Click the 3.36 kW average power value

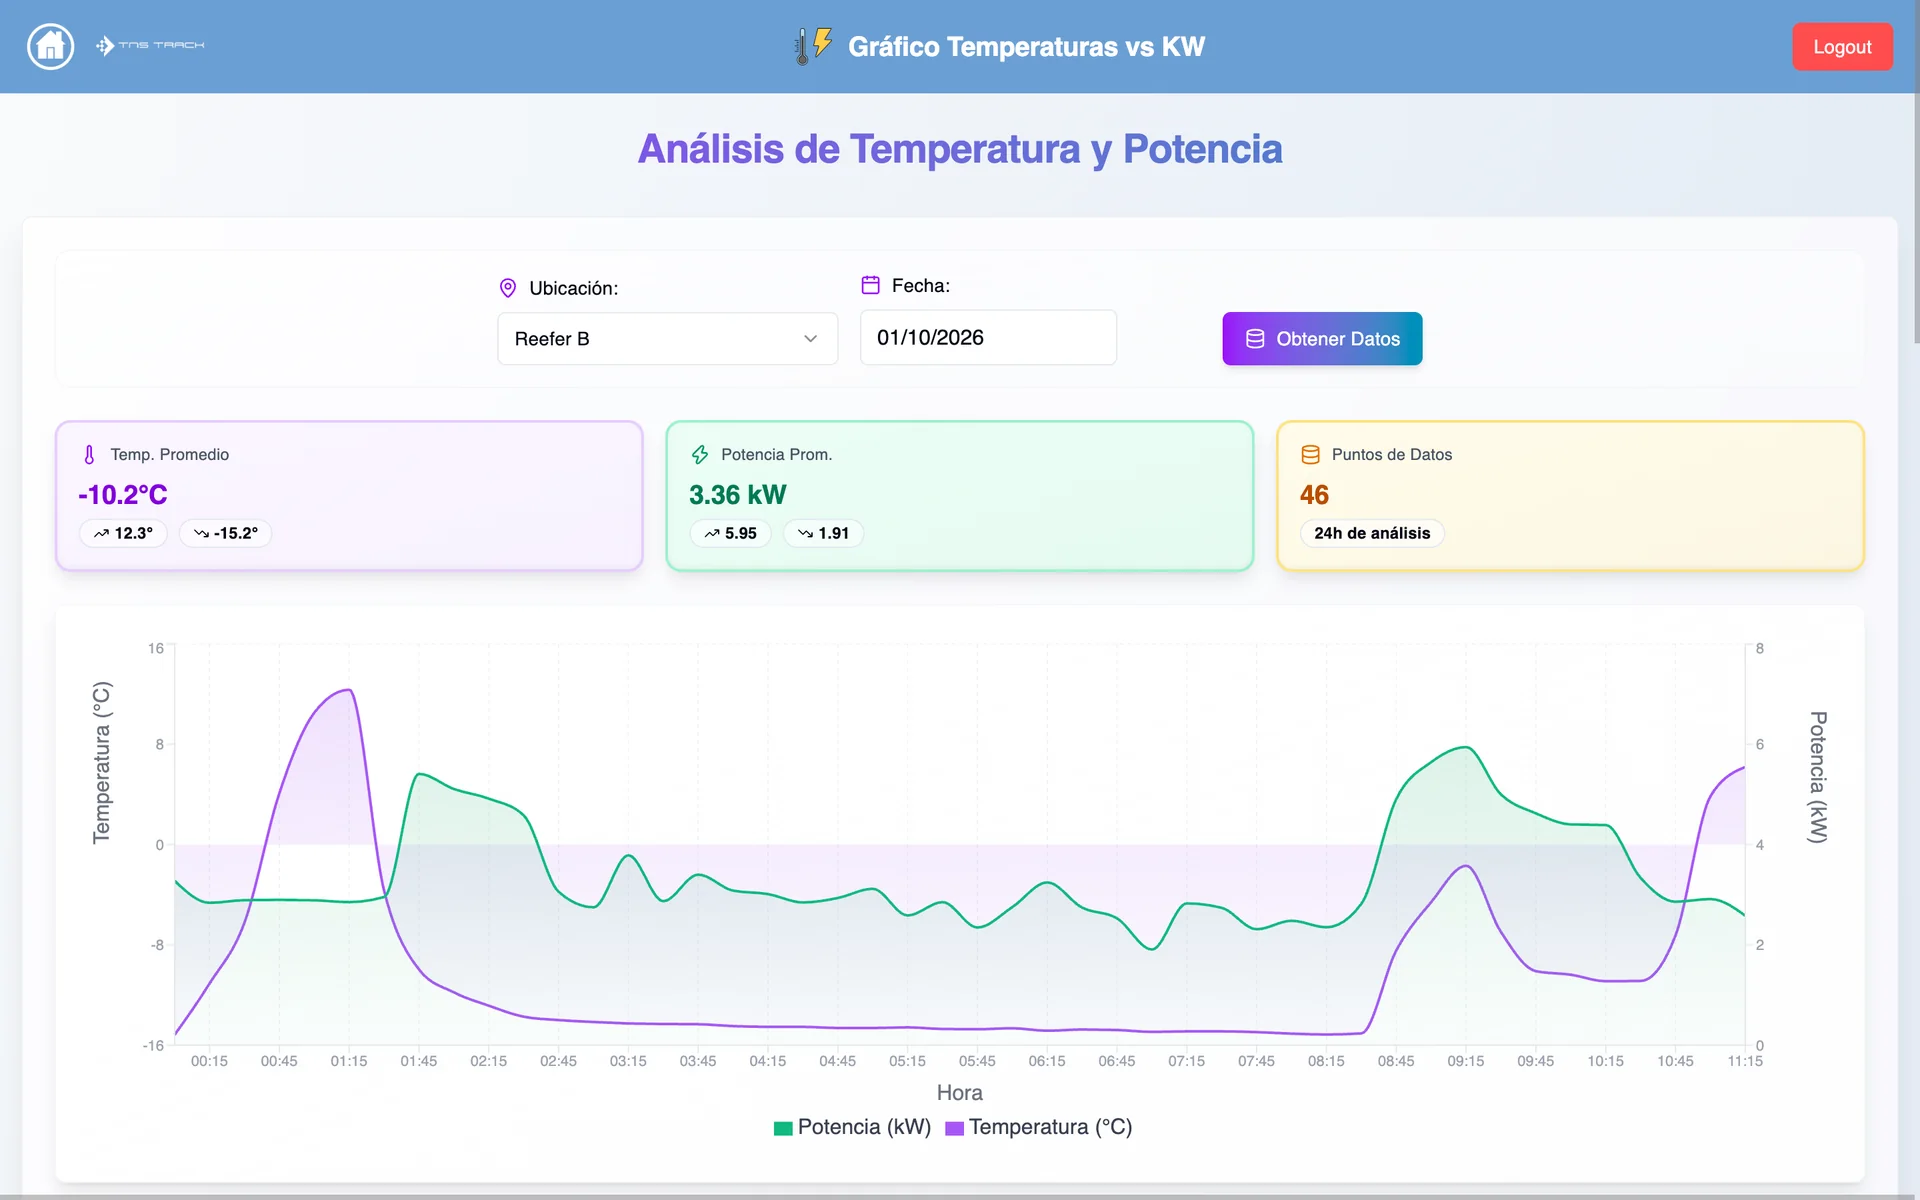[738, 495]
